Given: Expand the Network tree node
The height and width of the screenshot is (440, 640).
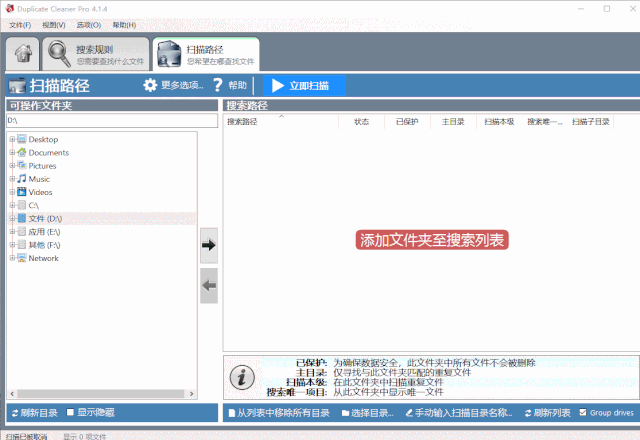Looking at the screenshot, I should [x=12, y=258].
